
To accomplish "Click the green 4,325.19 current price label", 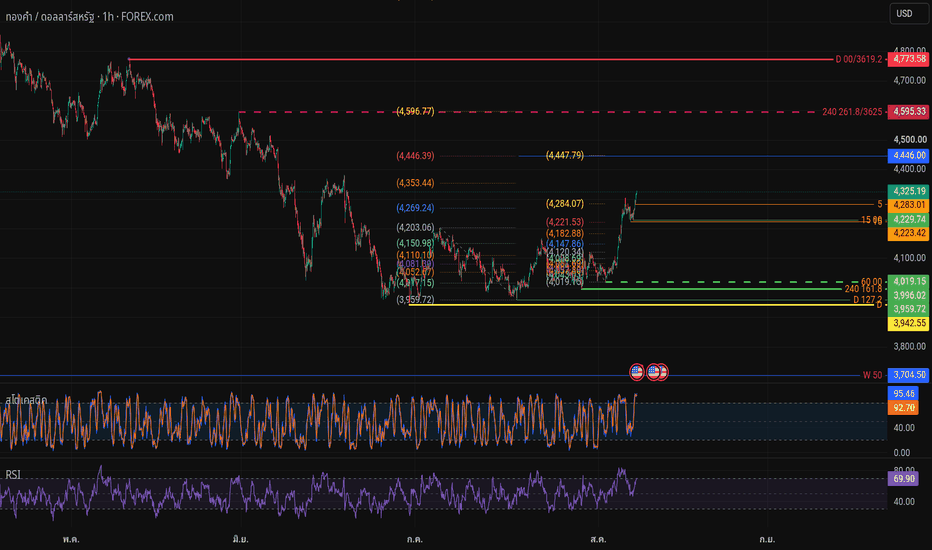I will (909, 191).
